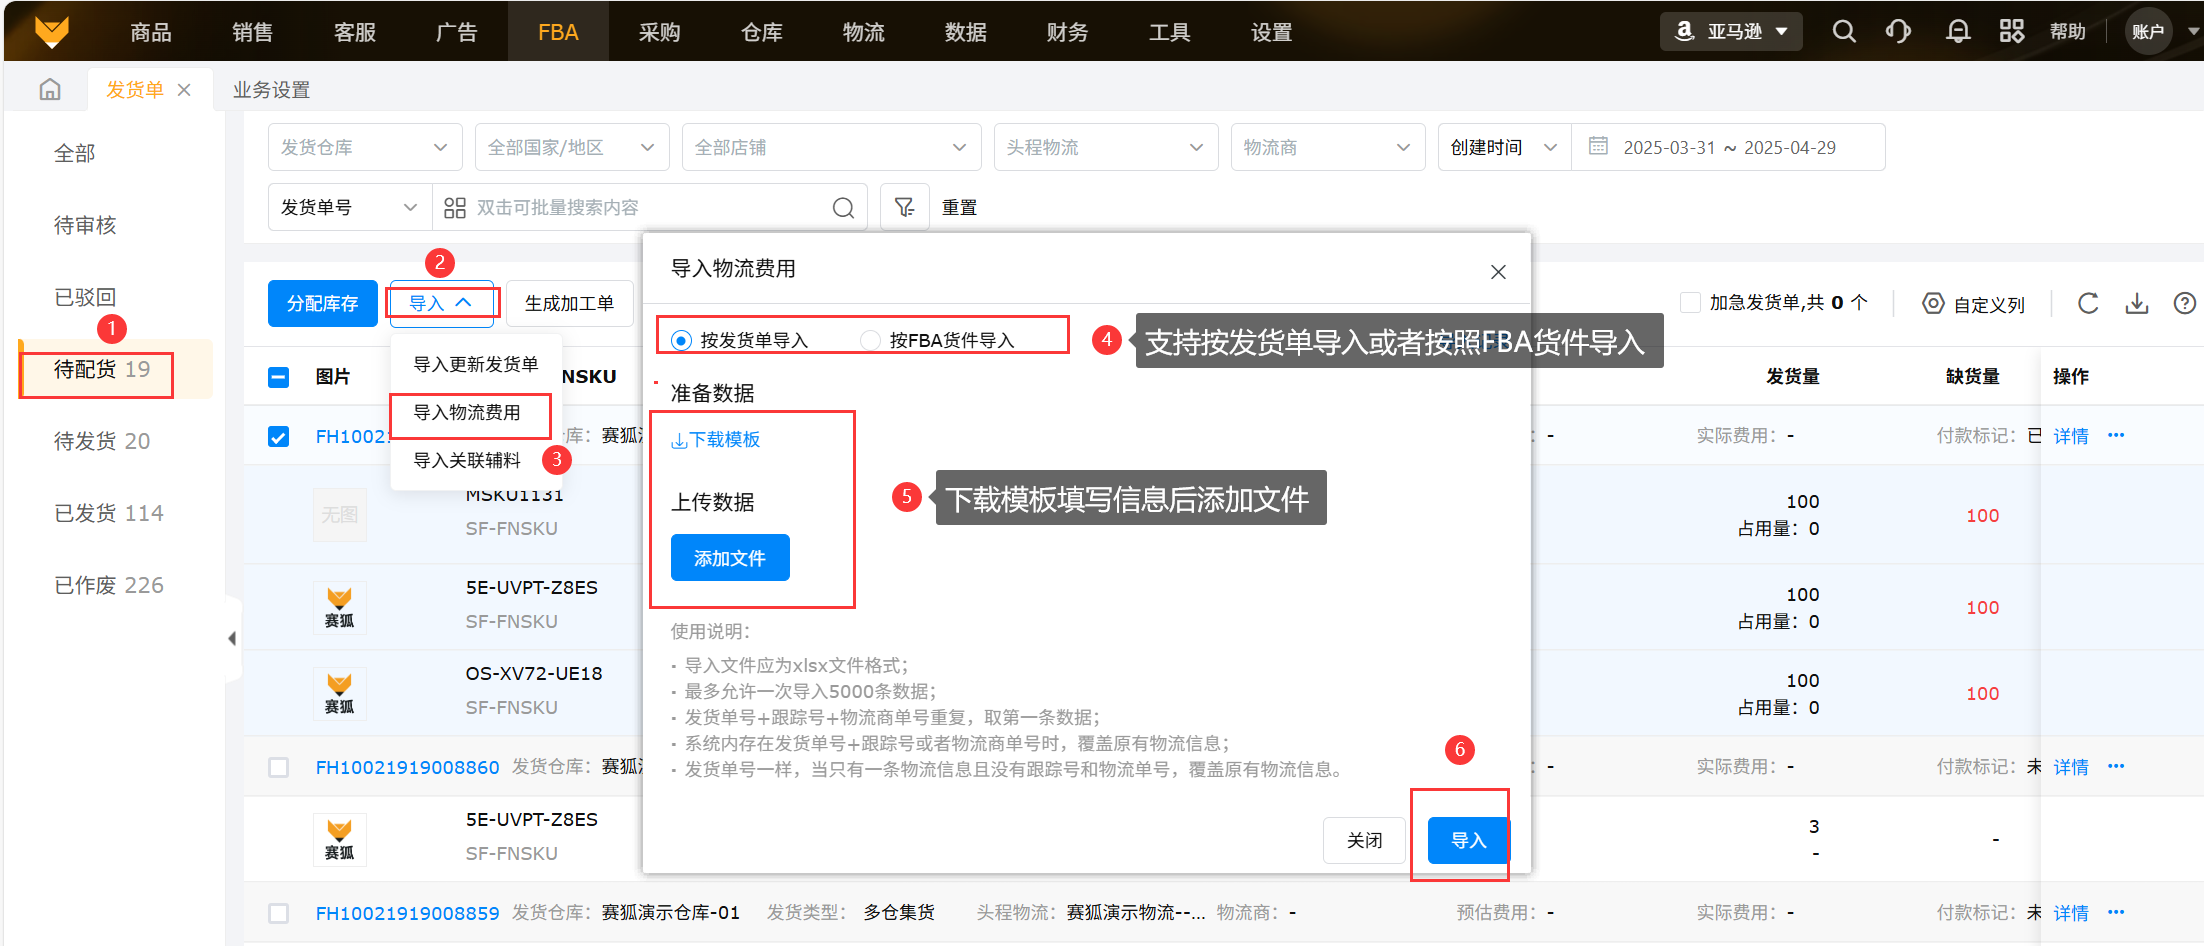Check the FH10021919008860 row checkbox
The image size is (2204, 946).
pos(279,767)
